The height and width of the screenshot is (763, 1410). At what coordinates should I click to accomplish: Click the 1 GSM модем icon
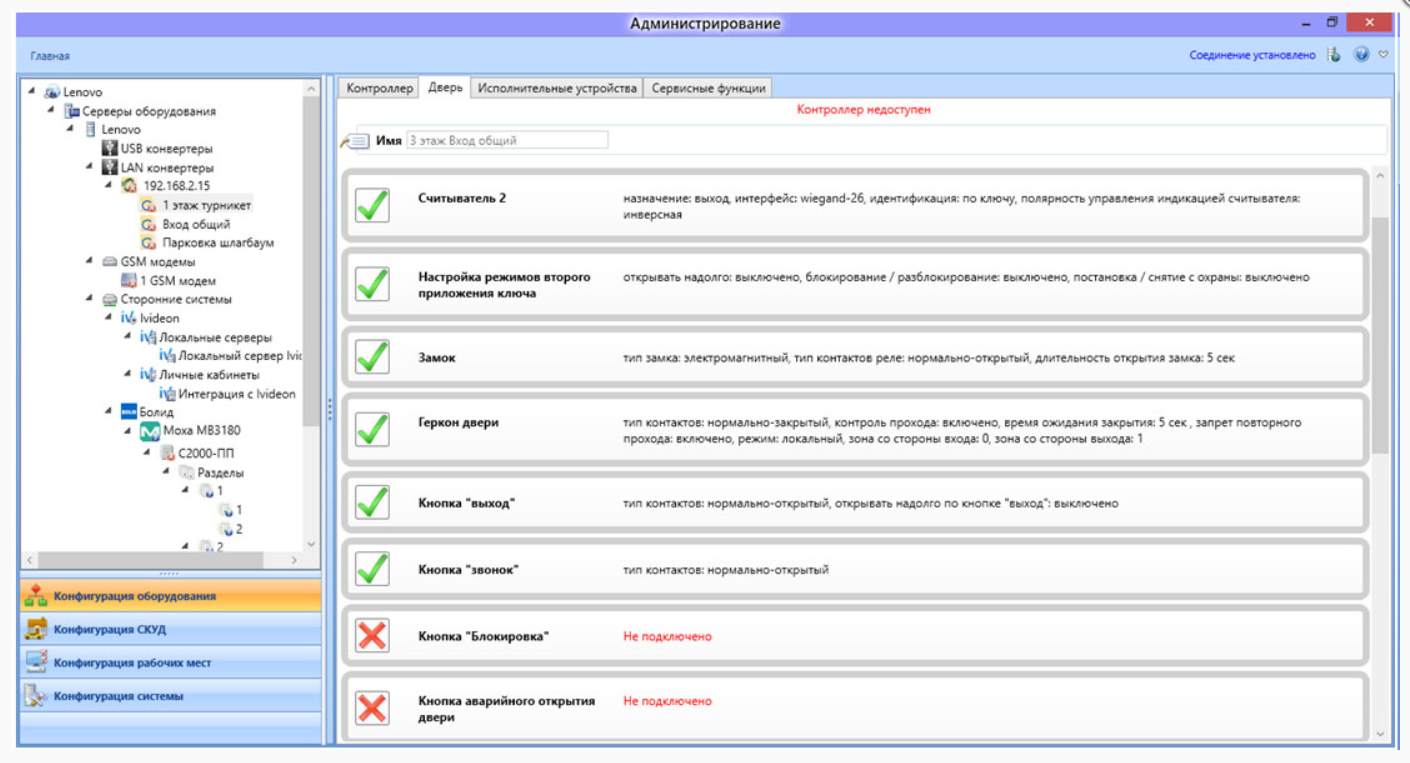pyautogui.click(x=128, y=281)
